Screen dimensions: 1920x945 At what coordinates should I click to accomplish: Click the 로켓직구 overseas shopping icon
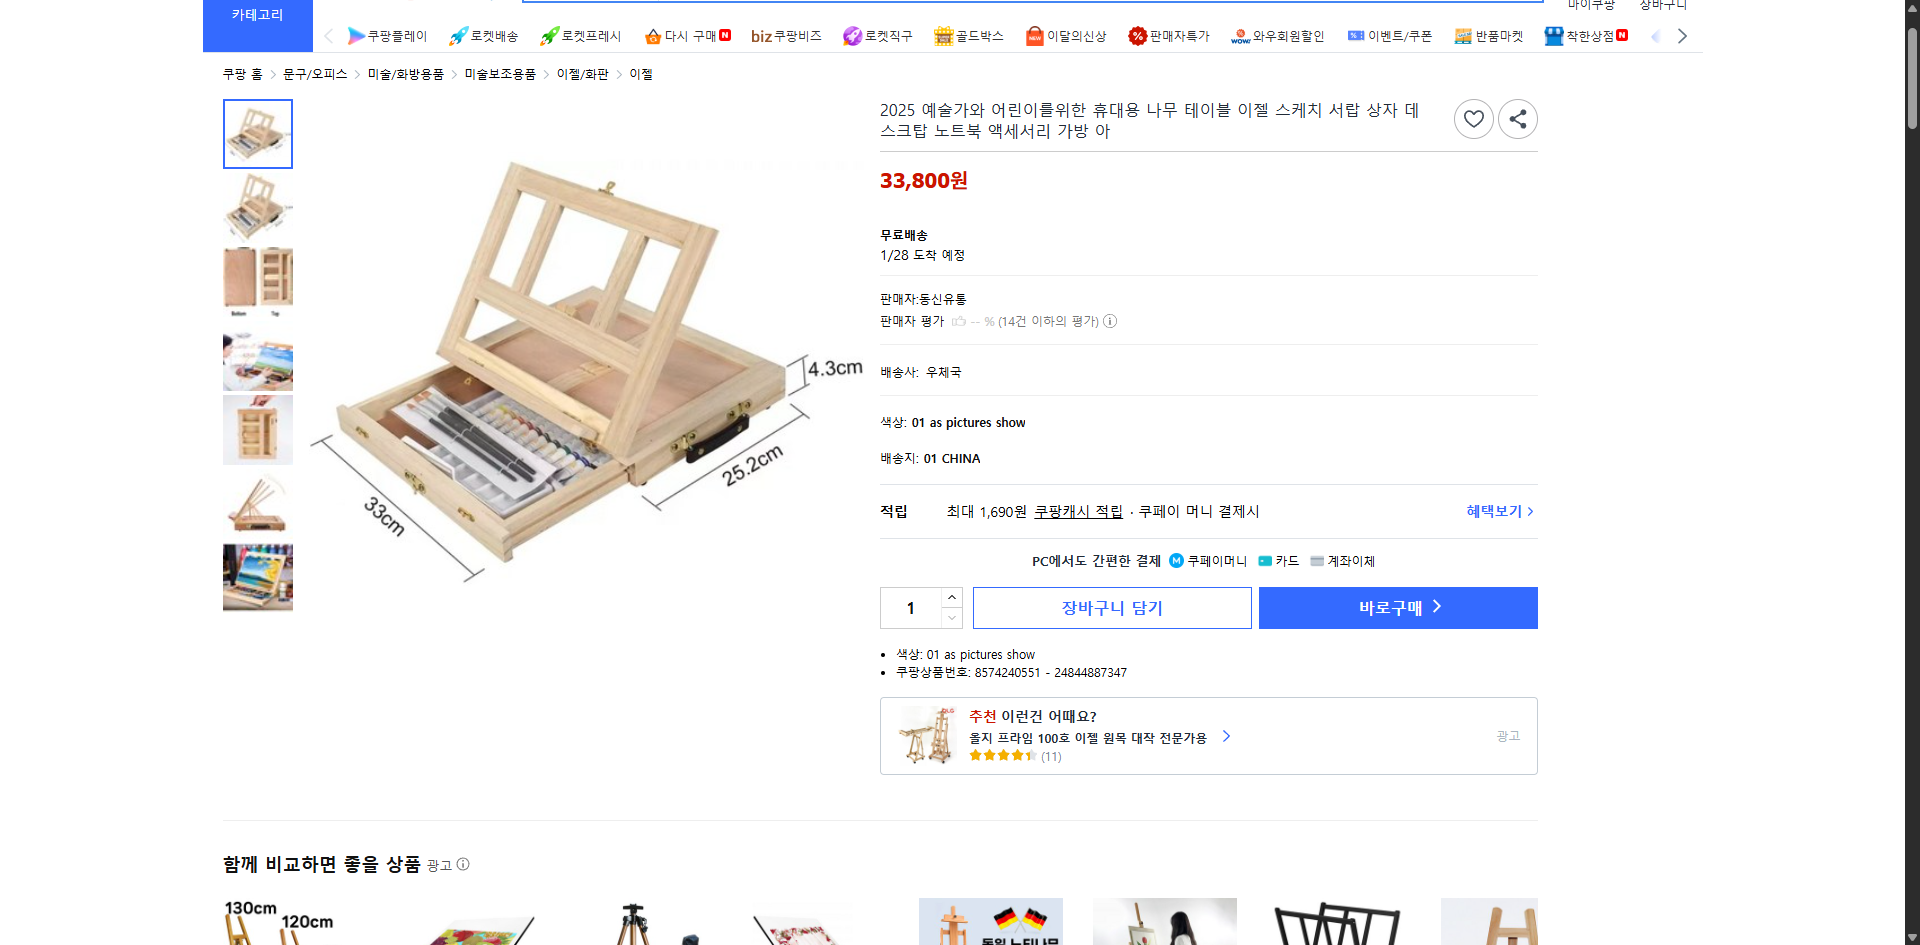click(x=878, y=36)
